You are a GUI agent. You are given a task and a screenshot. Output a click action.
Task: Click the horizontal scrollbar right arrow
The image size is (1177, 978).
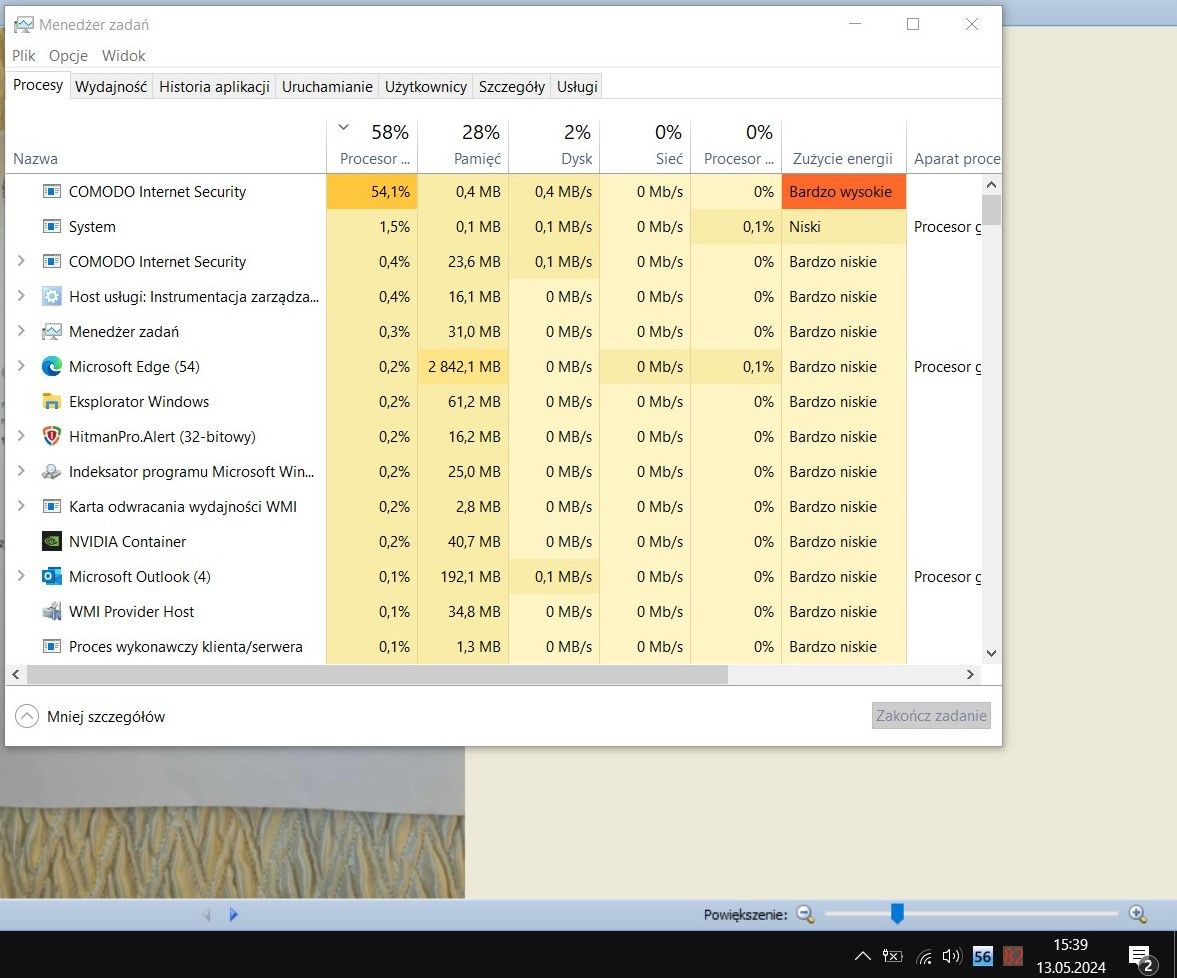click(x=971, y=674)
